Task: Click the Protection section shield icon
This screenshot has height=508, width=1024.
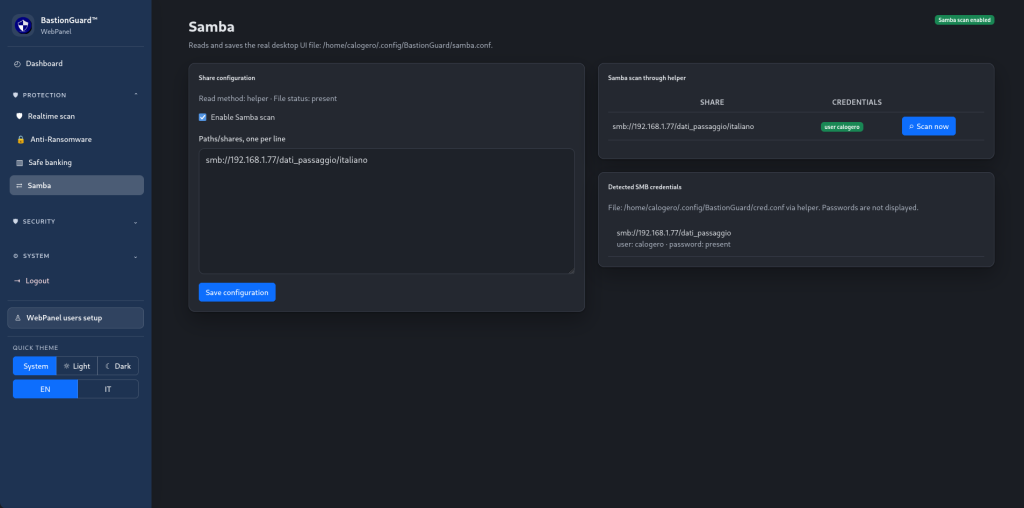Action: point(16,95)
